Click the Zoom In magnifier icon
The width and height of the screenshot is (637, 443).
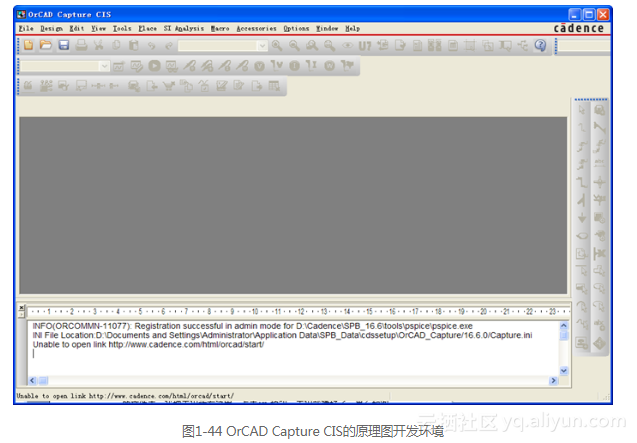(277, 46)
